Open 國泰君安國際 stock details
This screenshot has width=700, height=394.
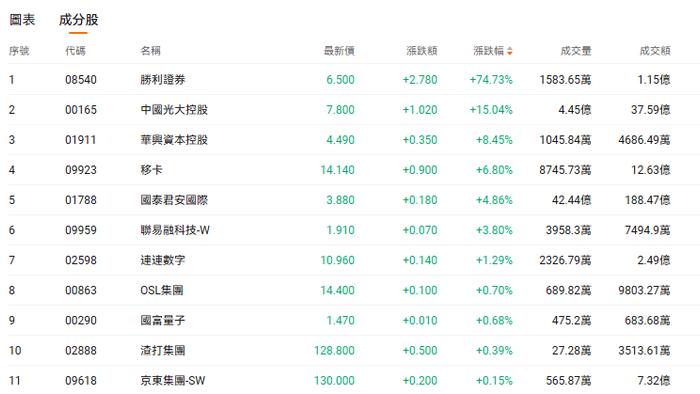point(174,200)
